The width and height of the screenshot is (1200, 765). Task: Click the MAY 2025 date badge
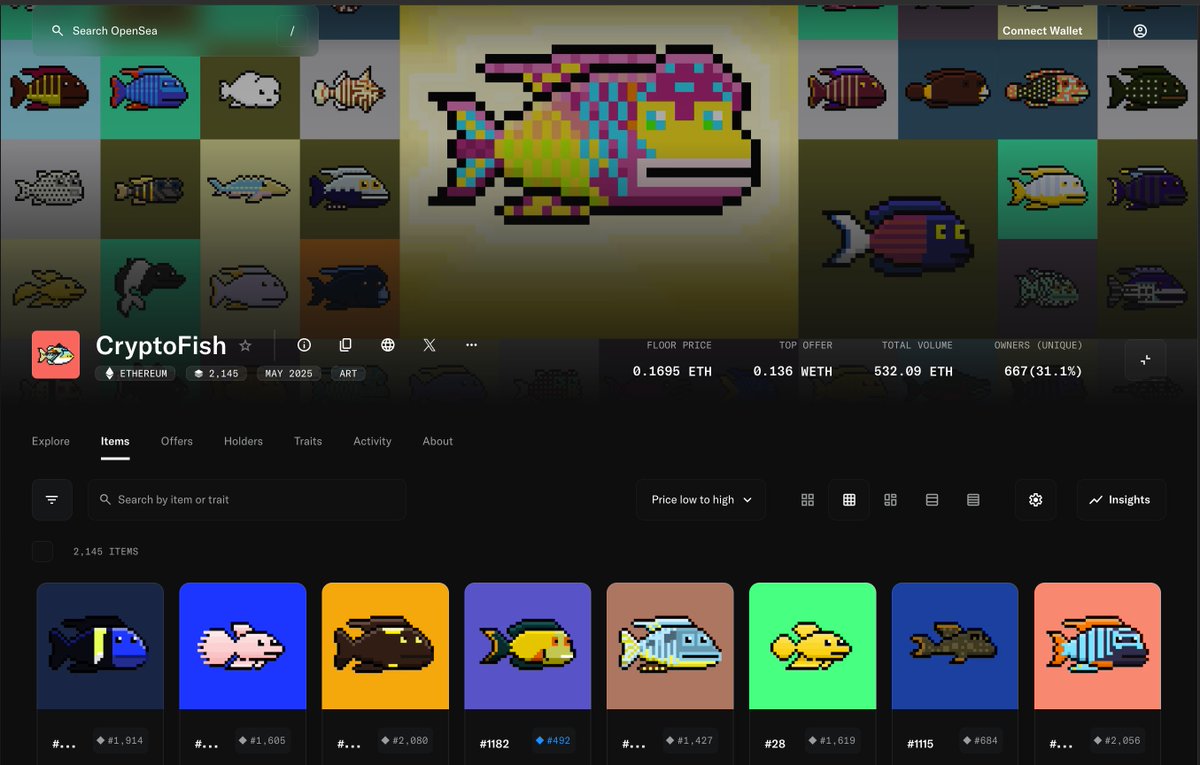(289, 373)
